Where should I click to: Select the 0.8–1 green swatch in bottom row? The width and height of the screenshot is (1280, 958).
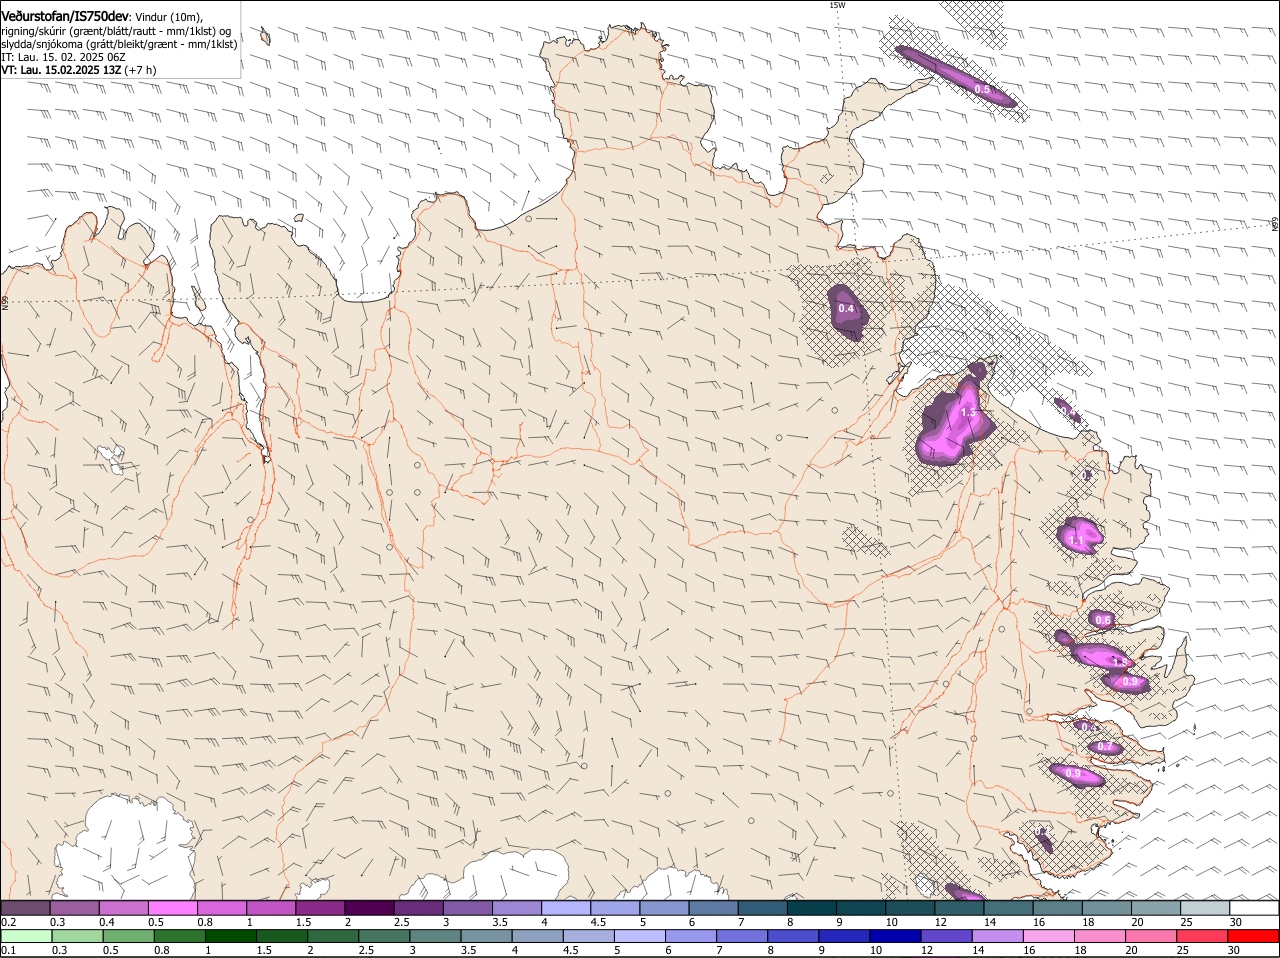click(179, 936)
